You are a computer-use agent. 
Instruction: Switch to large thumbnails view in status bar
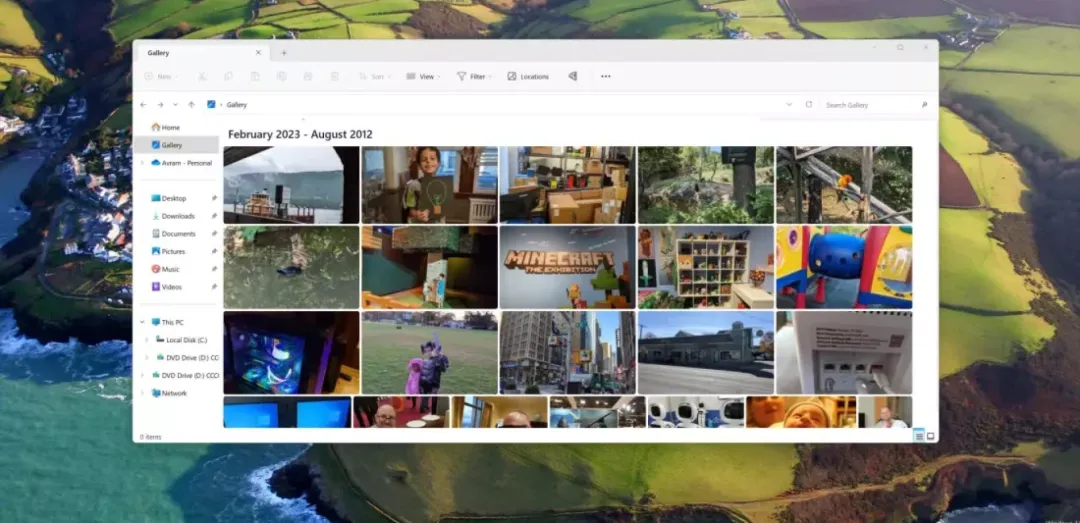coord(931,435)
